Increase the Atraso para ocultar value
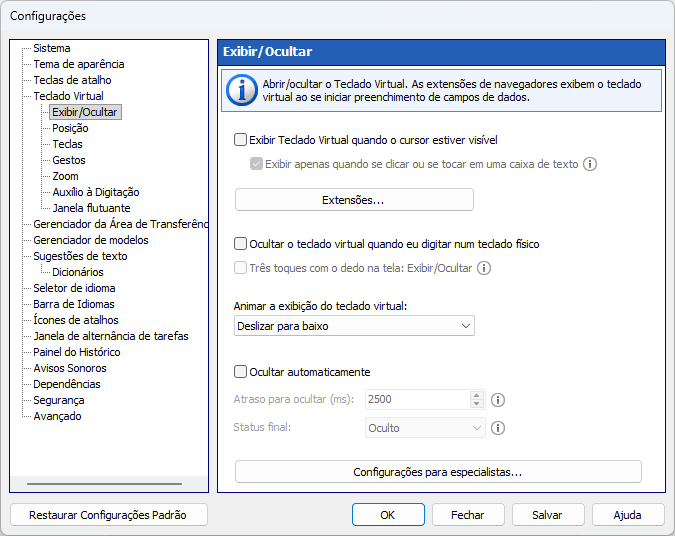 [x=477, y=395]
